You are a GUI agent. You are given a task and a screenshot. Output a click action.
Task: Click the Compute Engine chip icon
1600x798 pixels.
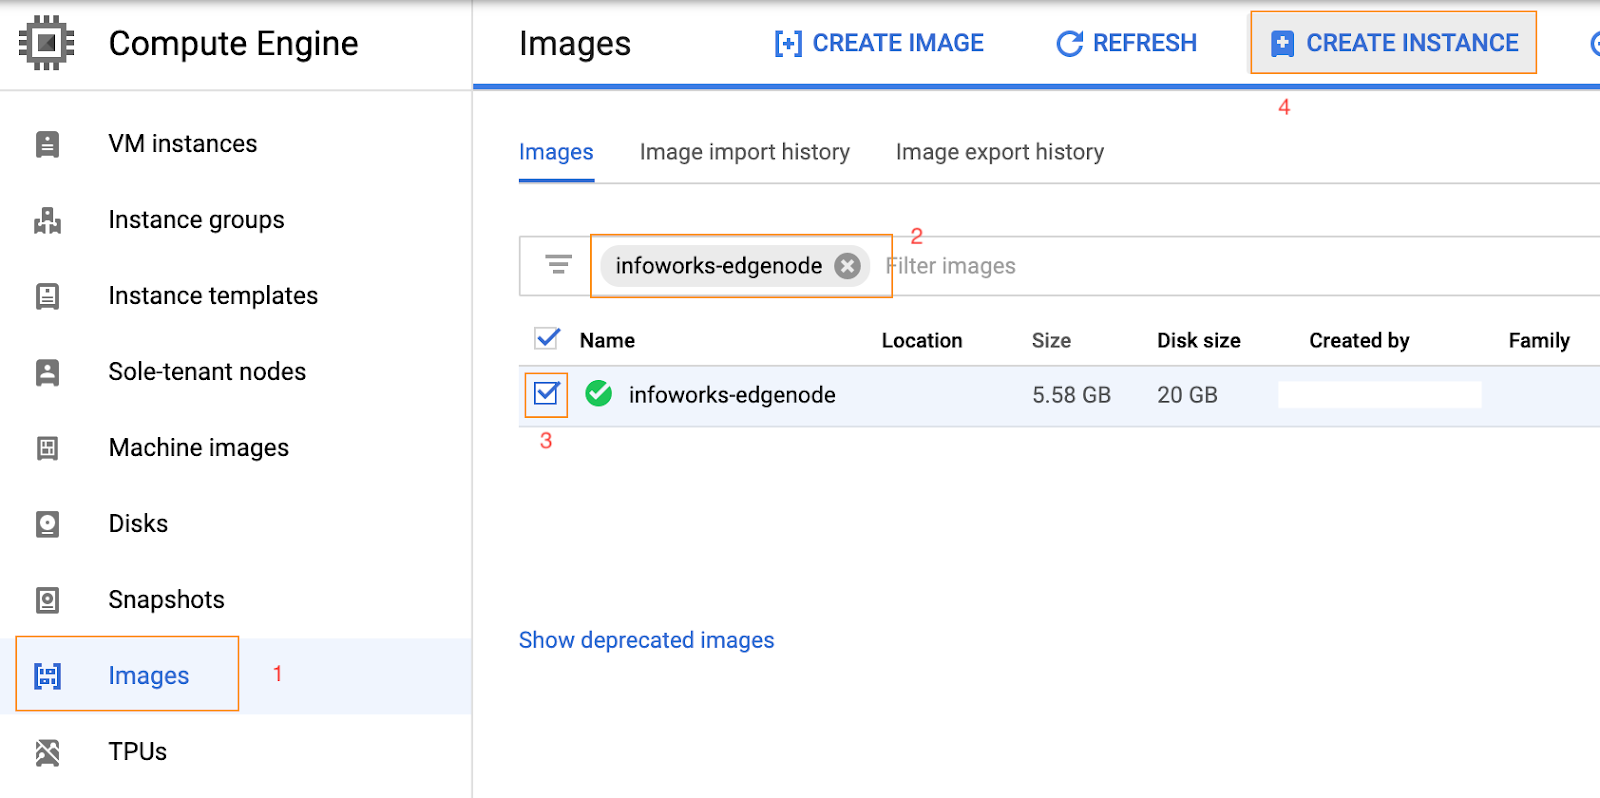coord(47,43)
